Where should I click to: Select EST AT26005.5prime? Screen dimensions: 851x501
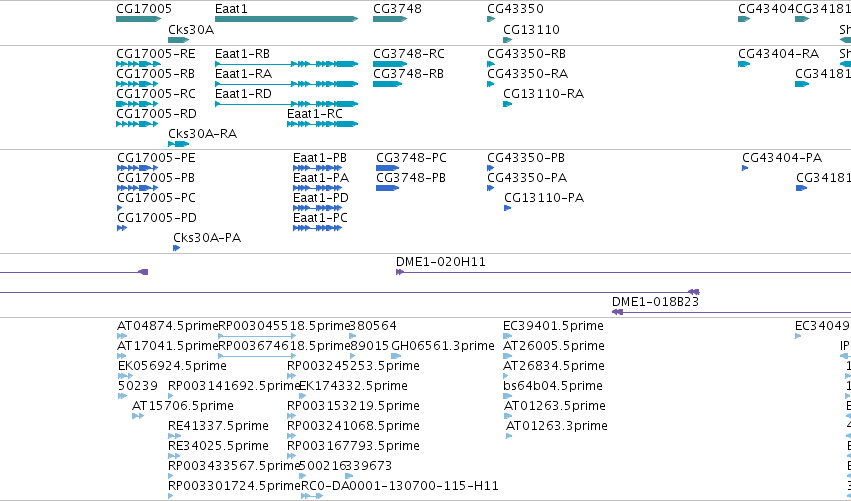point(507,357)
